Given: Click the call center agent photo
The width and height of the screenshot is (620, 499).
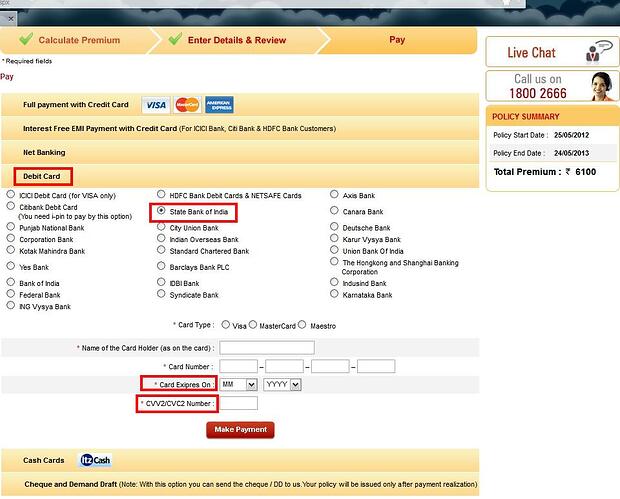Looking at the screenshot, I should (x=602, y=86).
